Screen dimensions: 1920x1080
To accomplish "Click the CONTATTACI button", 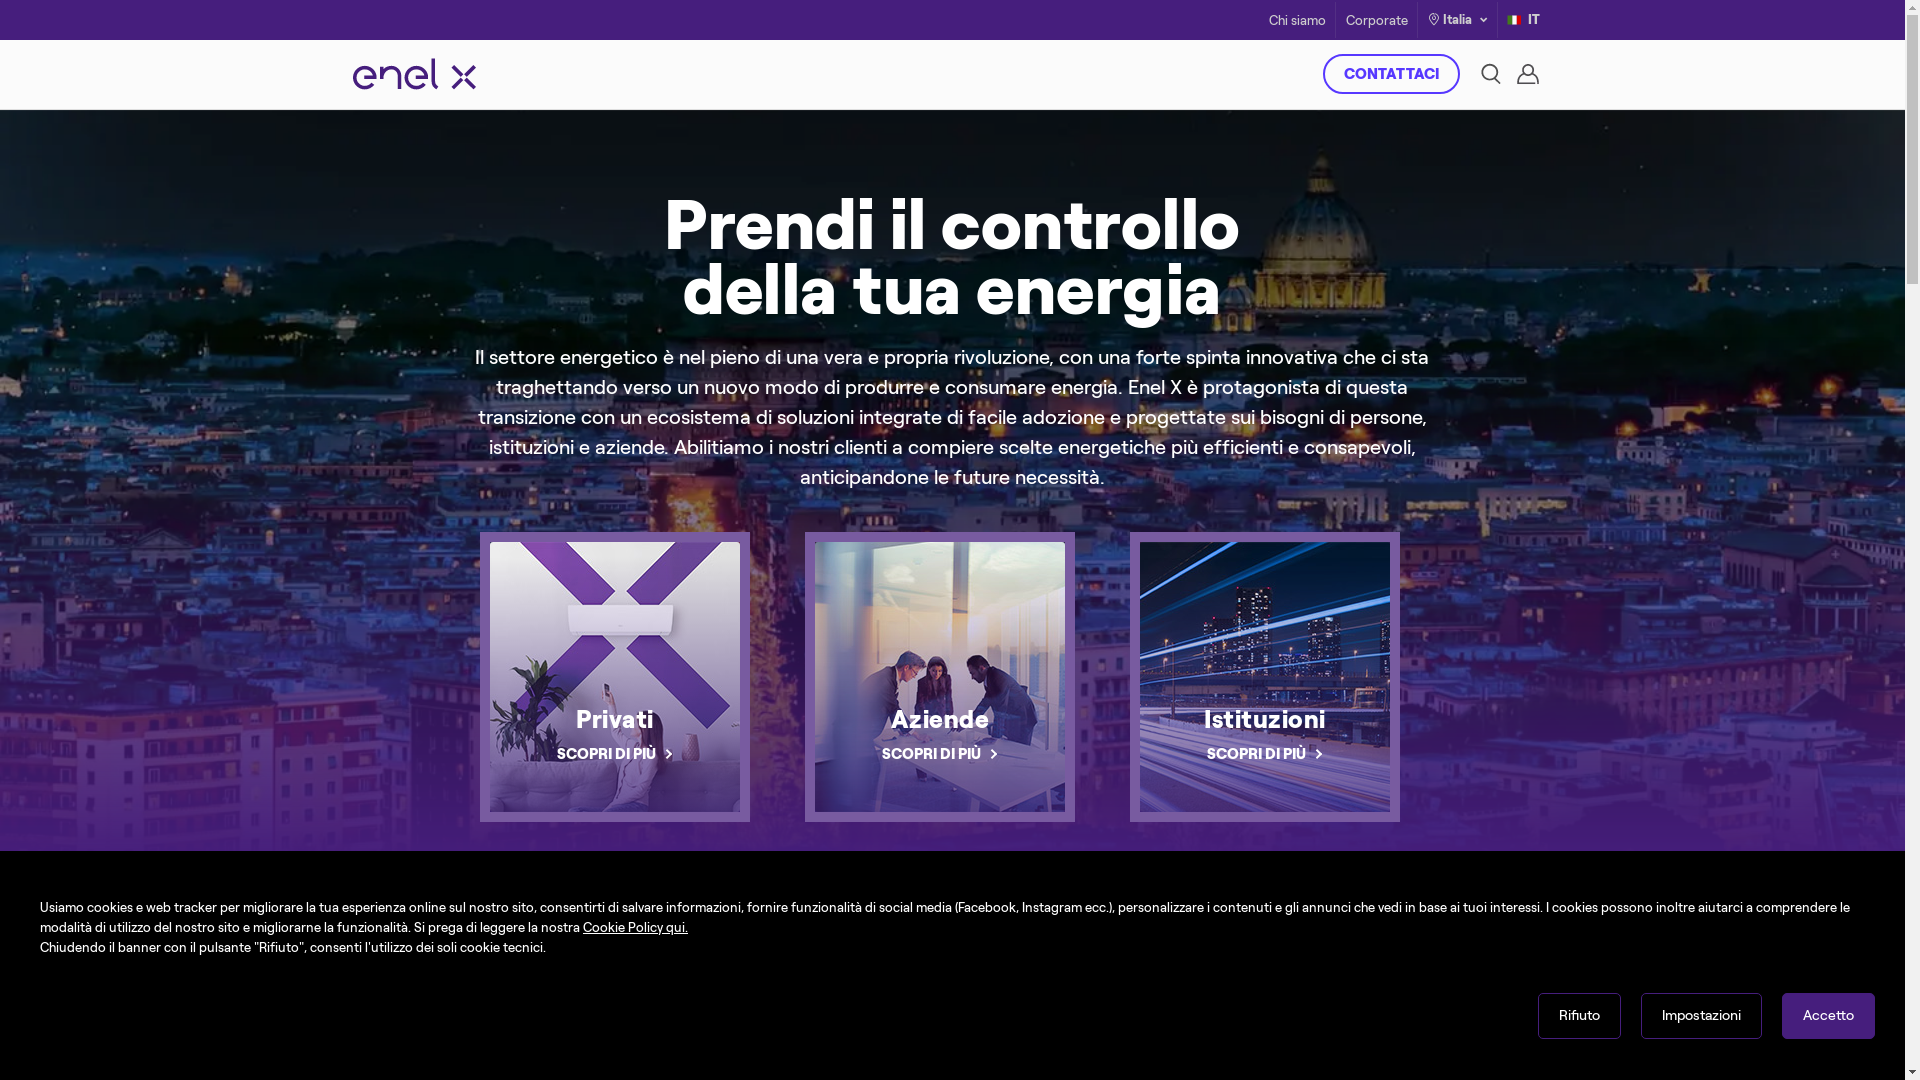I will 1391,74.
